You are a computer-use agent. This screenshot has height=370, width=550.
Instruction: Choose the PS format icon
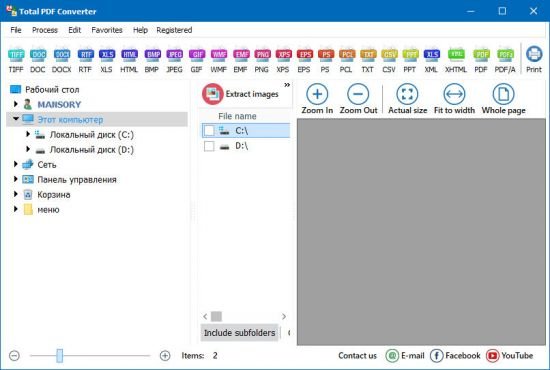coord(326,60)
